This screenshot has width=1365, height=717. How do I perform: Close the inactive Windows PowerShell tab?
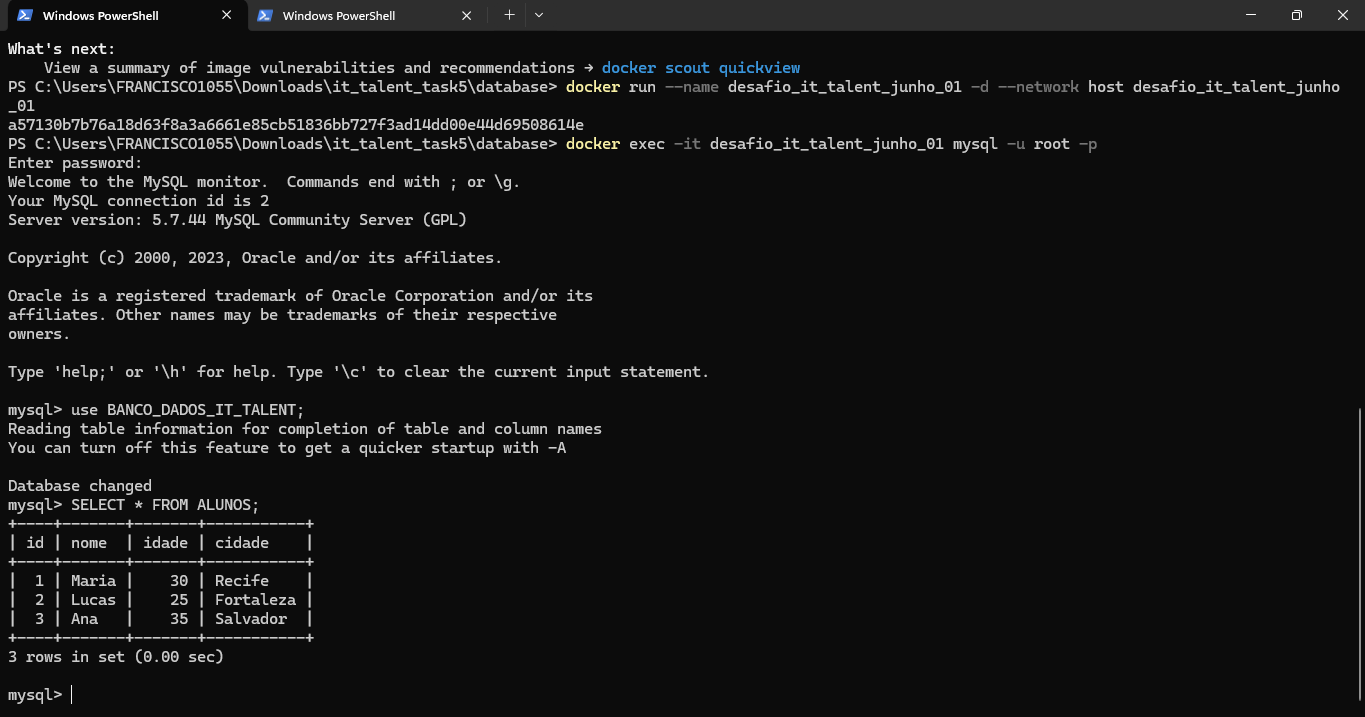point(466,15)
